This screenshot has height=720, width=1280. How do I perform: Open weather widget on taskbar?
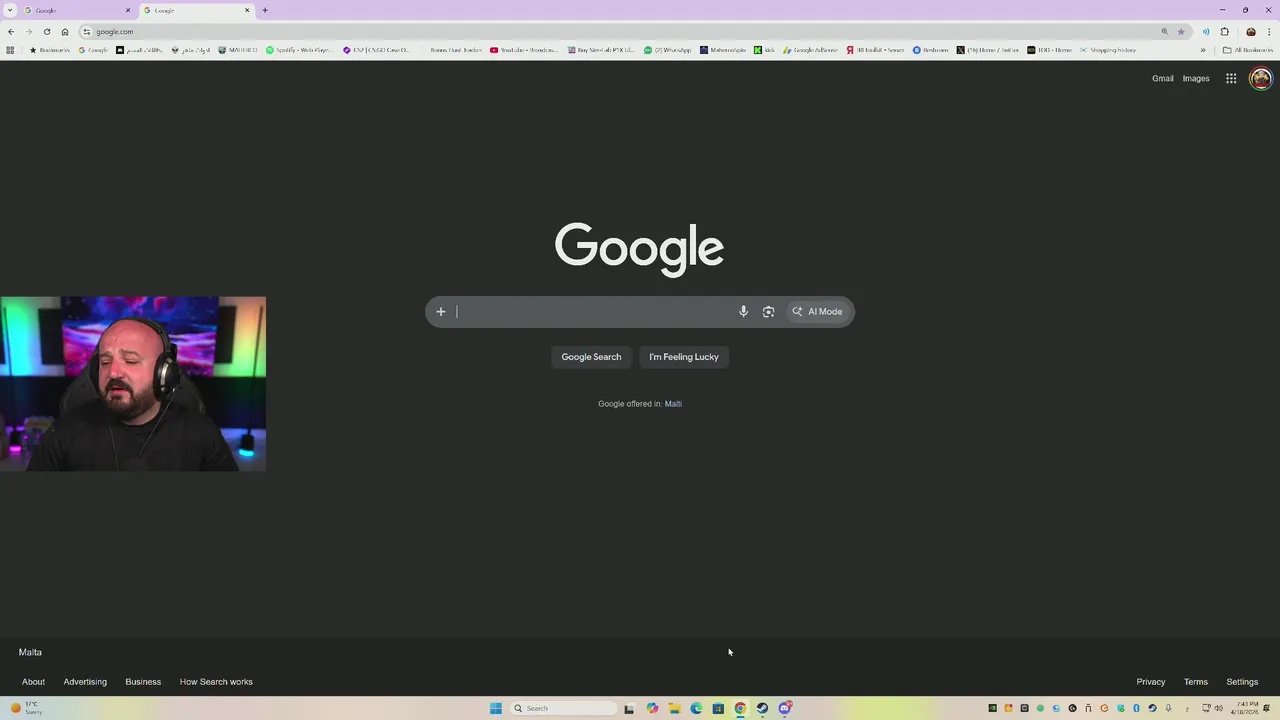point(27,708)
